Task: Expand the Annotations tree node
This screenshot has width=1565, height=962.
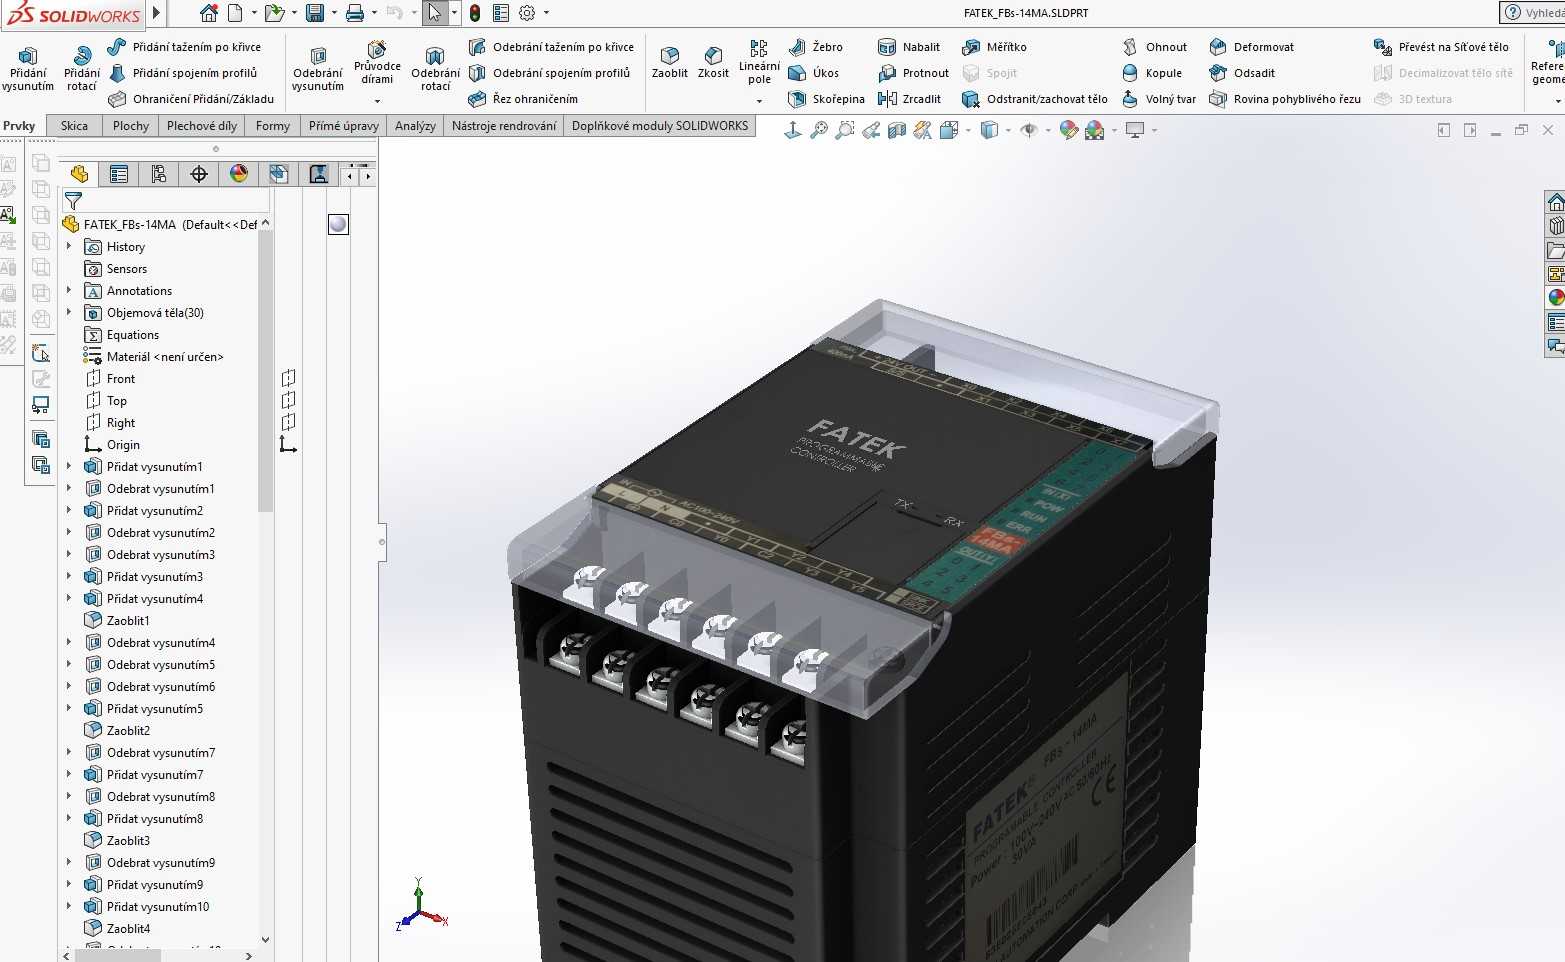Action: coord(69,291)
